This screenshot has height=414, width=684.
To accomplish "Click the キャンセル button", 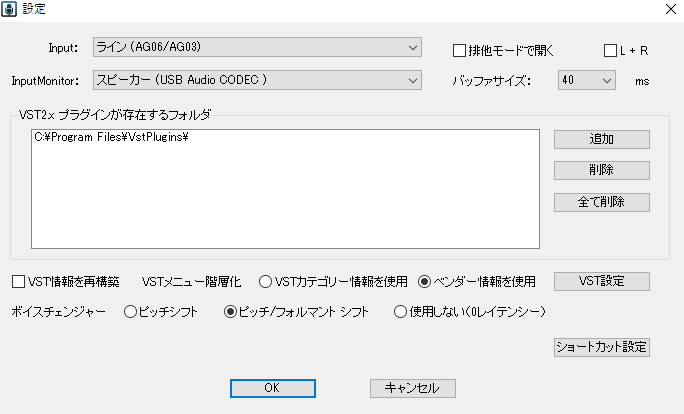I will coord(413,388).
